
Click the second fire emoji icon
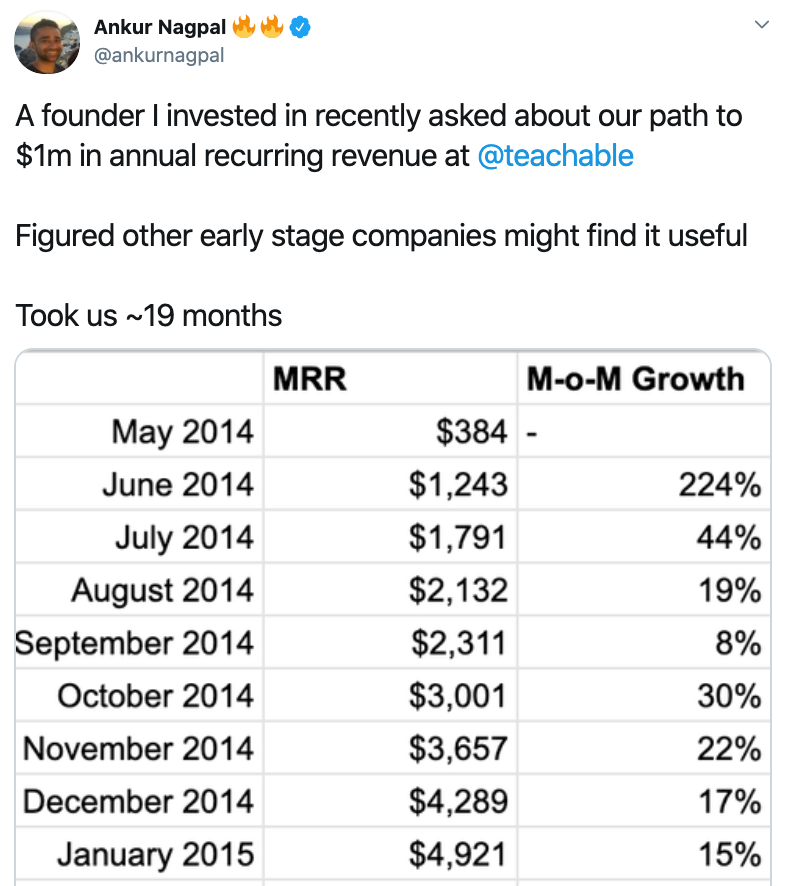click(272, 27)
